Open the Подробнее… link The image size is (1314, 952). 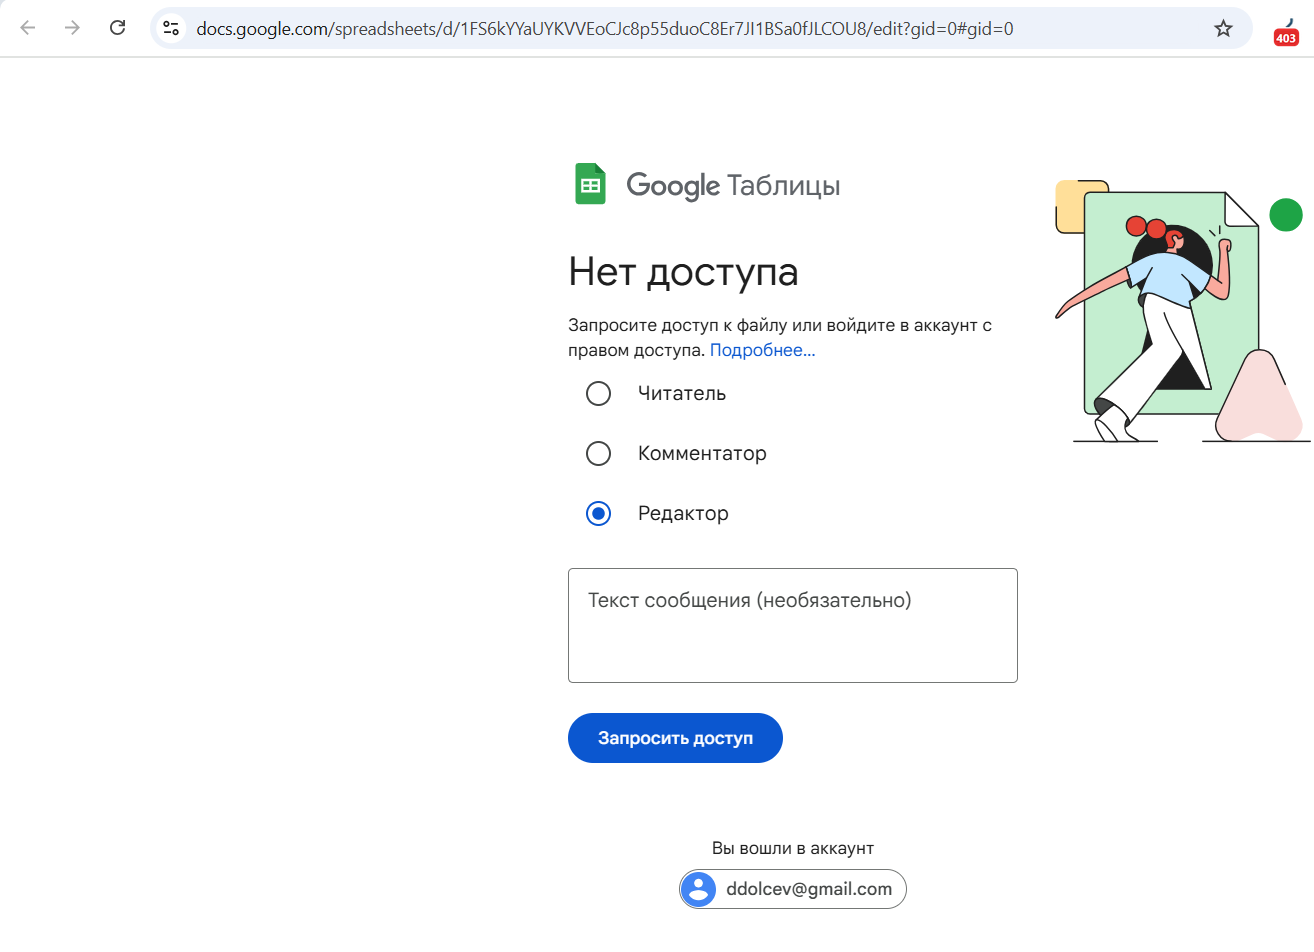tap(762, 350)
